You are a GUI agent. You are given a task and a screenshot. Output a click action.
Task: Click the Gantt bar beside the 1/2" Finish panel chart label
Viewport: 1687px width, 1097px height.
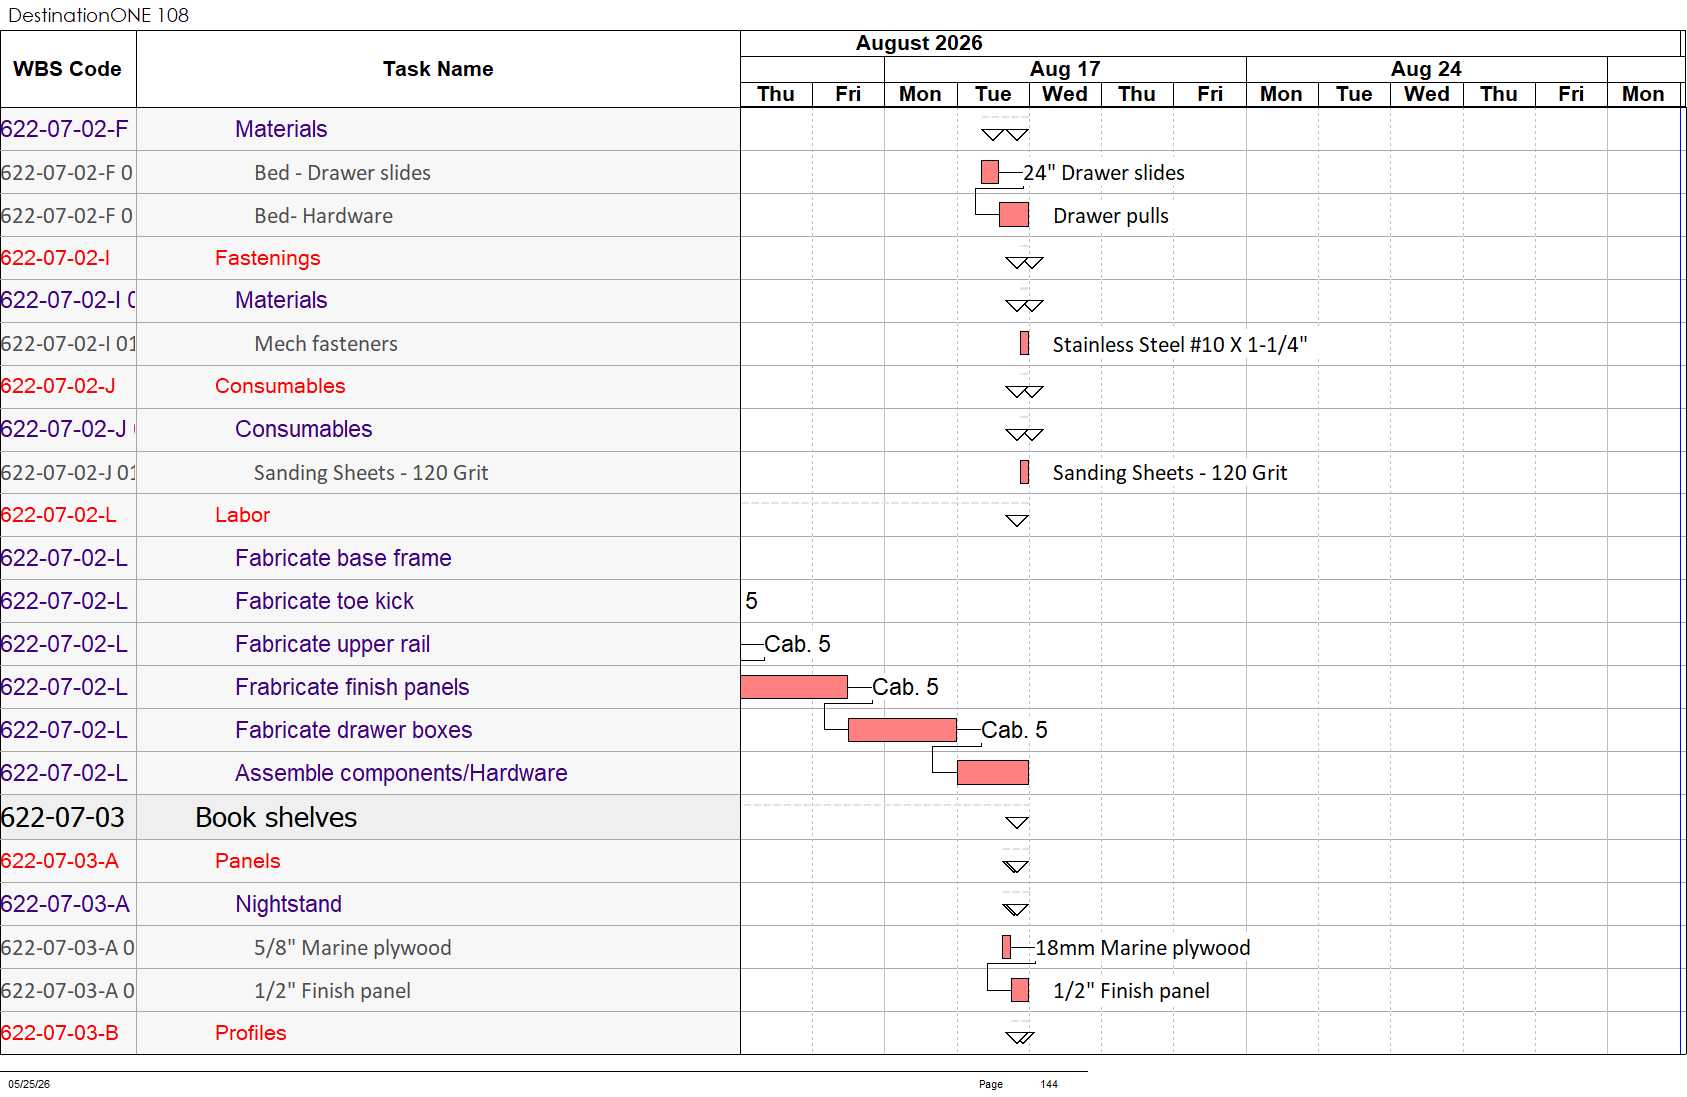tap(1020, 990)
